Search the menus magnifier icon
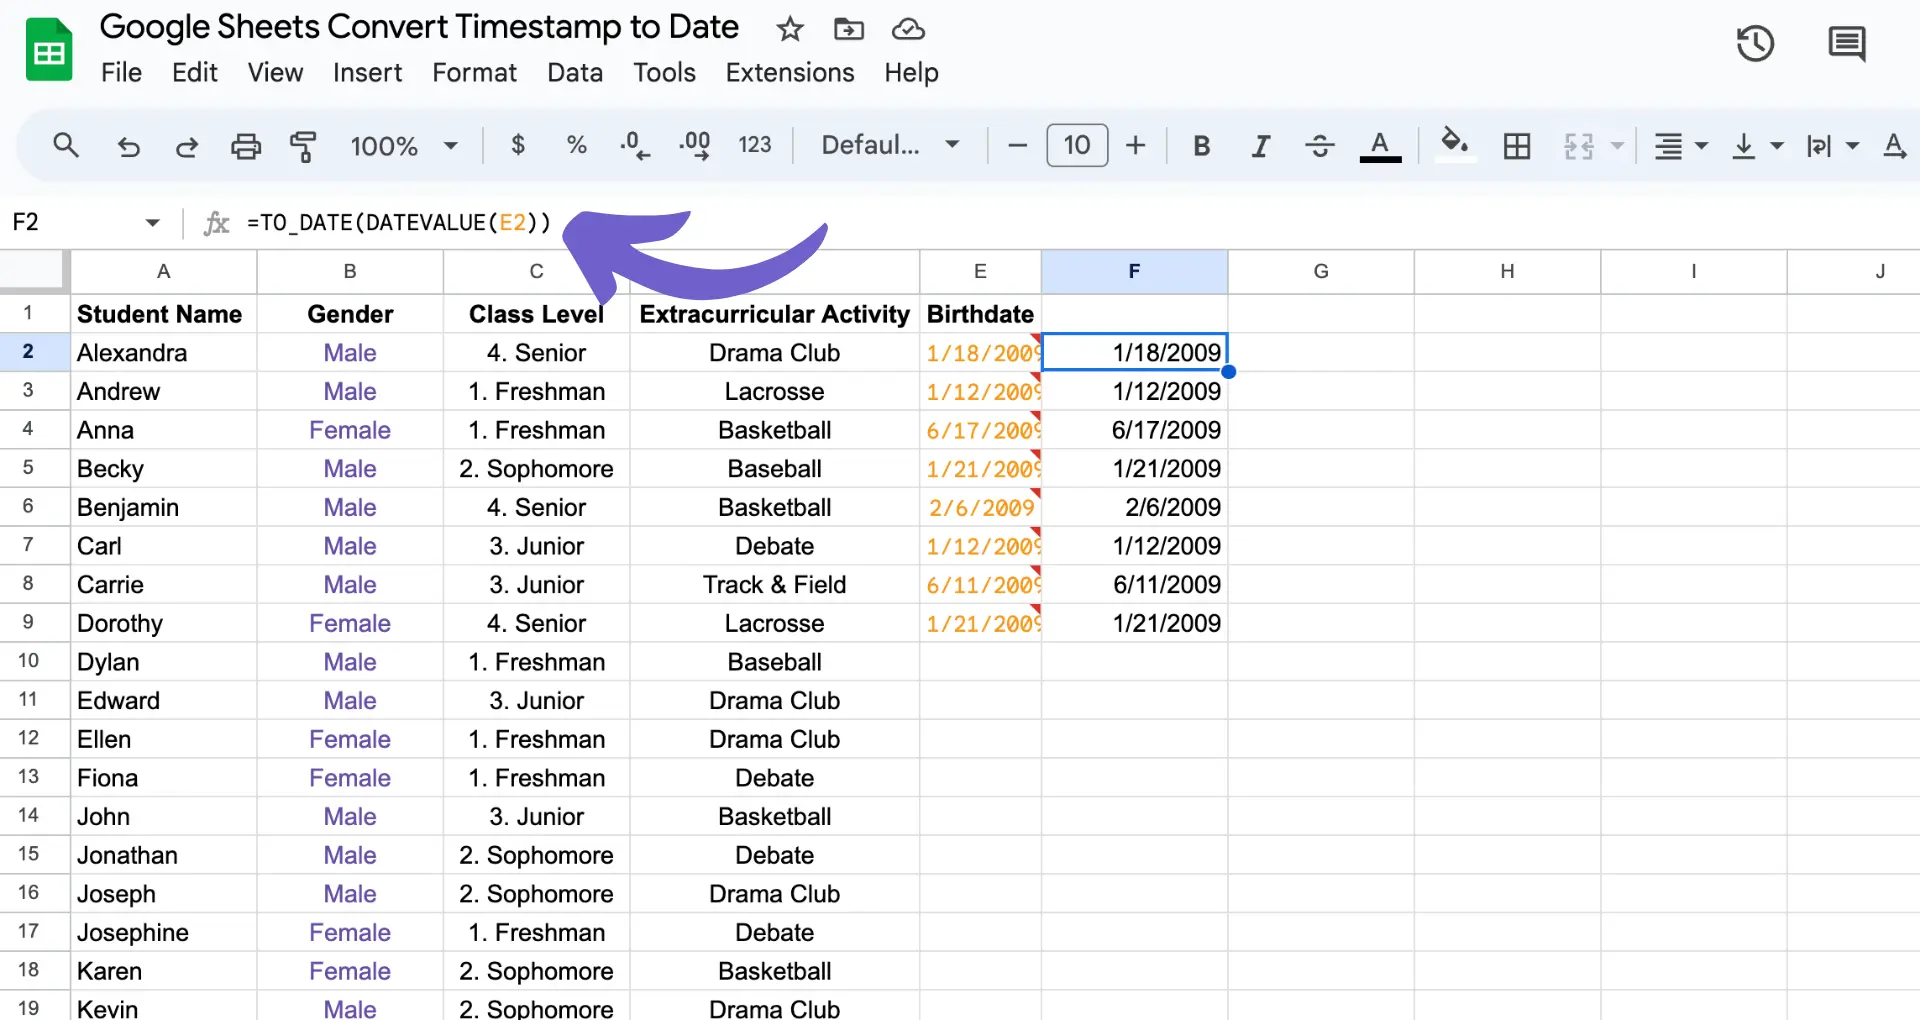1920x1020 pixels. [66, 146]
